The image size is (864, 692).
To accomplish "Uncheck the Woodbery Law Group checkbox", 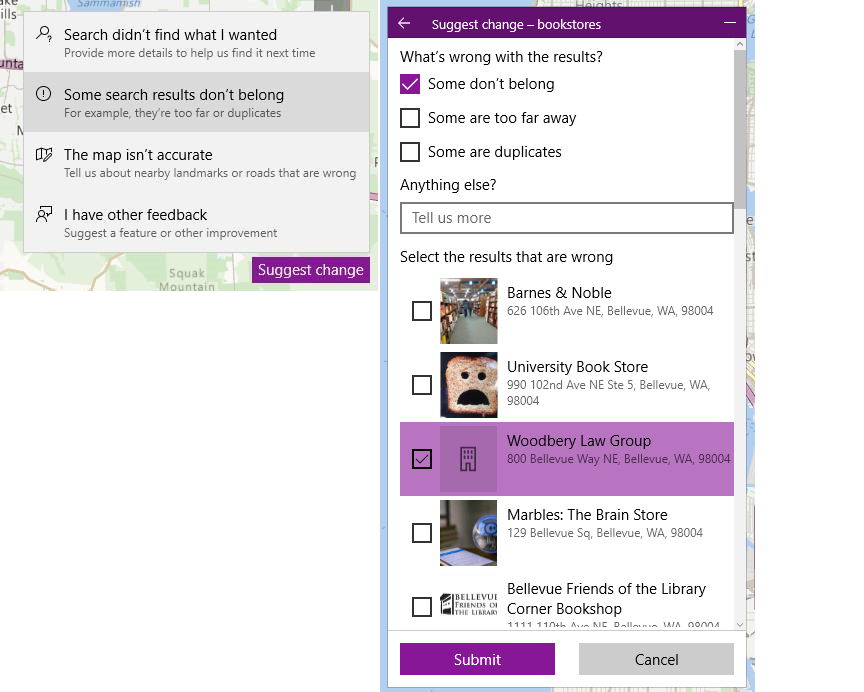I will click(x=422, y=459).
